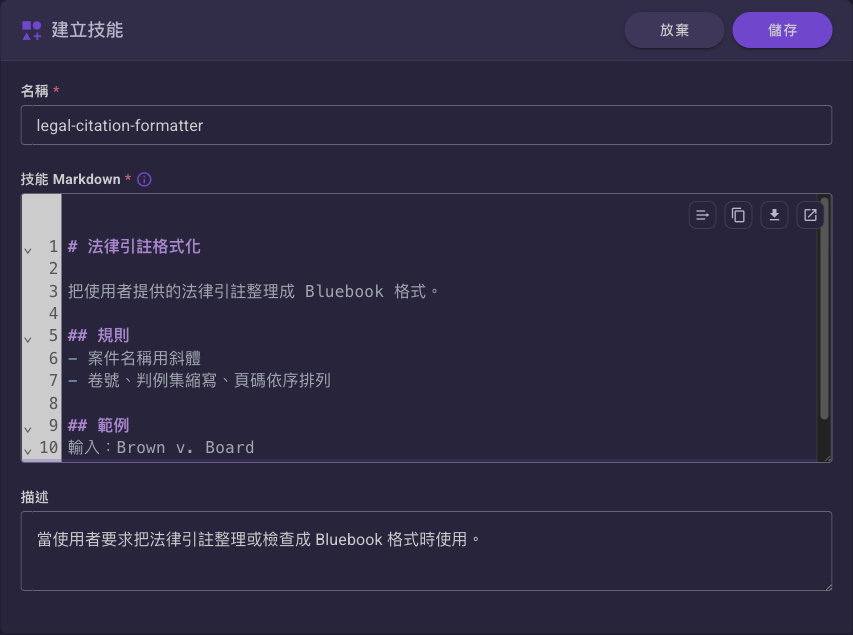Viewport: 853px width, 635px height.
Task: Click line 3 text '把使用者提供的法律引註整理成 Bluebook 格式'
Action: click(247, 292)
